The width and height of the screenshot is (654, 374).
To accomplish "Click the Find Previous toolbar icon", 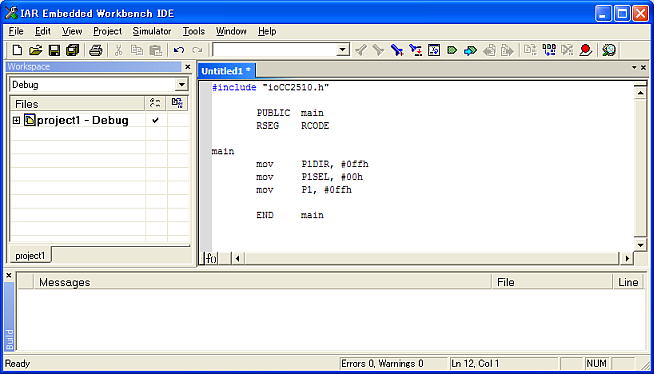I will (378, 50).
